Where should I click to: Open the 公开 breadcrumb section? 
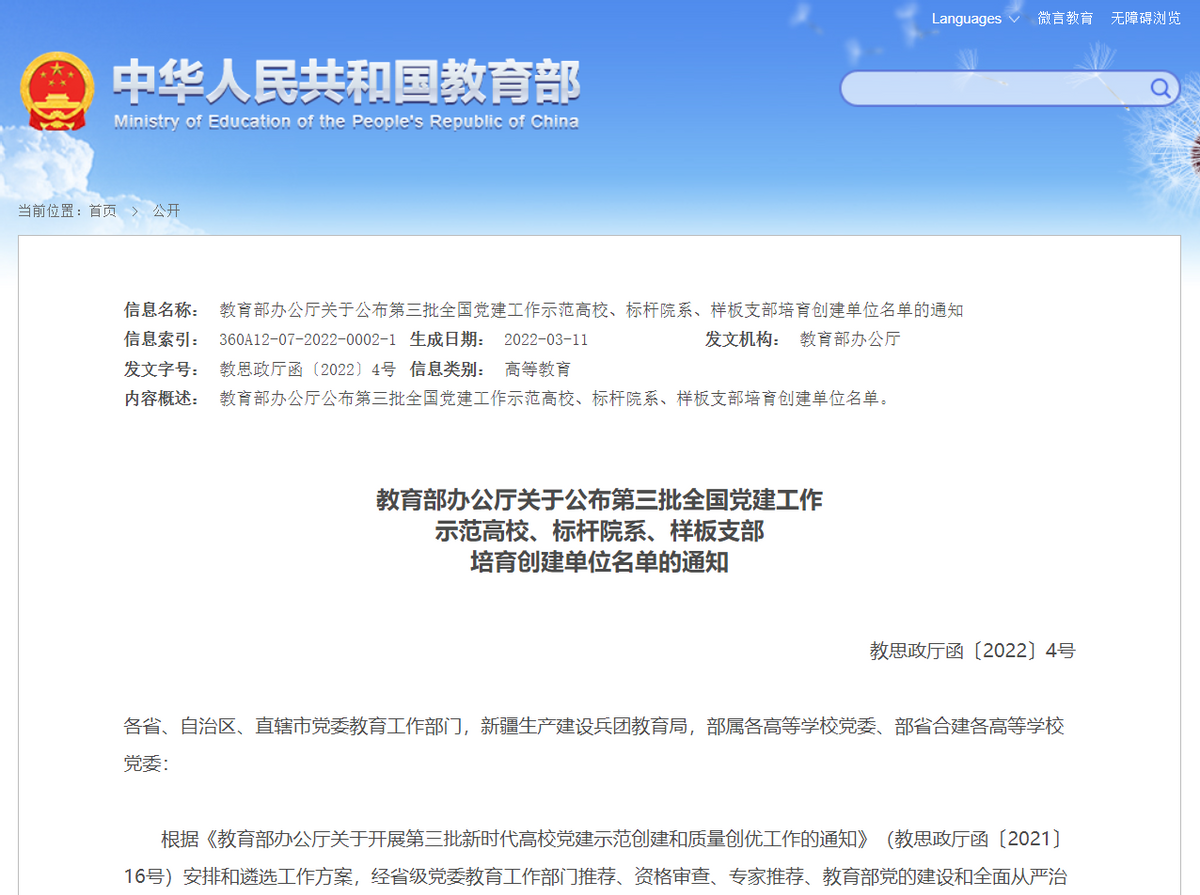(166, 211)
